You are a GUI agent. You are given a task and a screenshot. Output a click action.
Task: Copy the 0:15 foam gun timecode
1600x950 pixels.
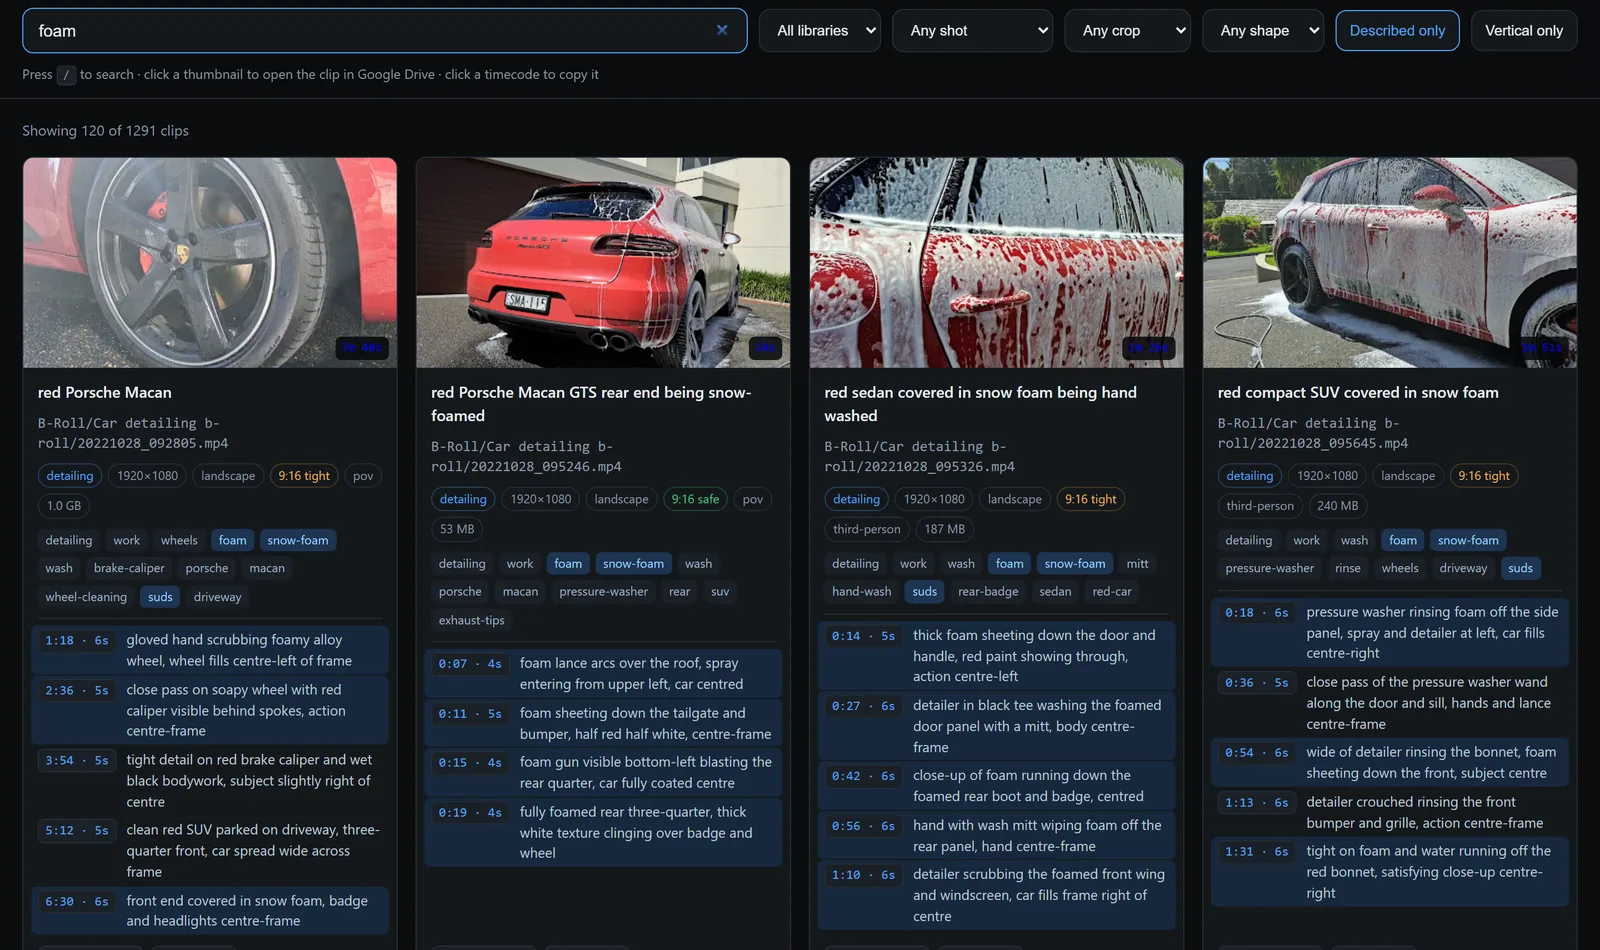coord(470,762)
